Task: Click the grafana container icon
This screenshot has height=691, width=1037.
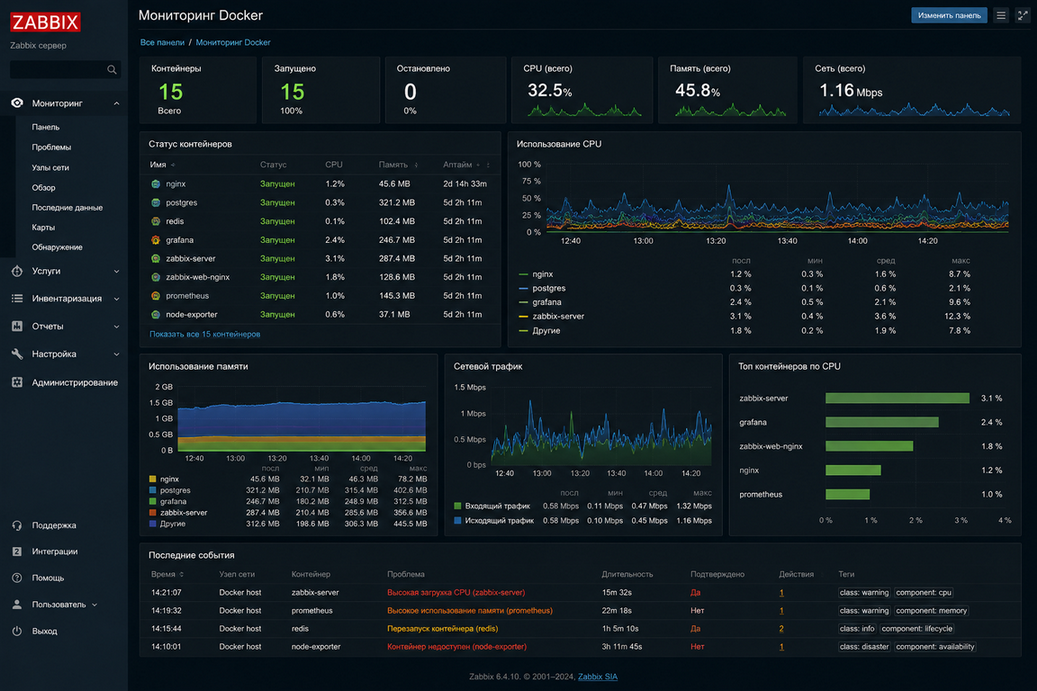Action: pos(155,240)
